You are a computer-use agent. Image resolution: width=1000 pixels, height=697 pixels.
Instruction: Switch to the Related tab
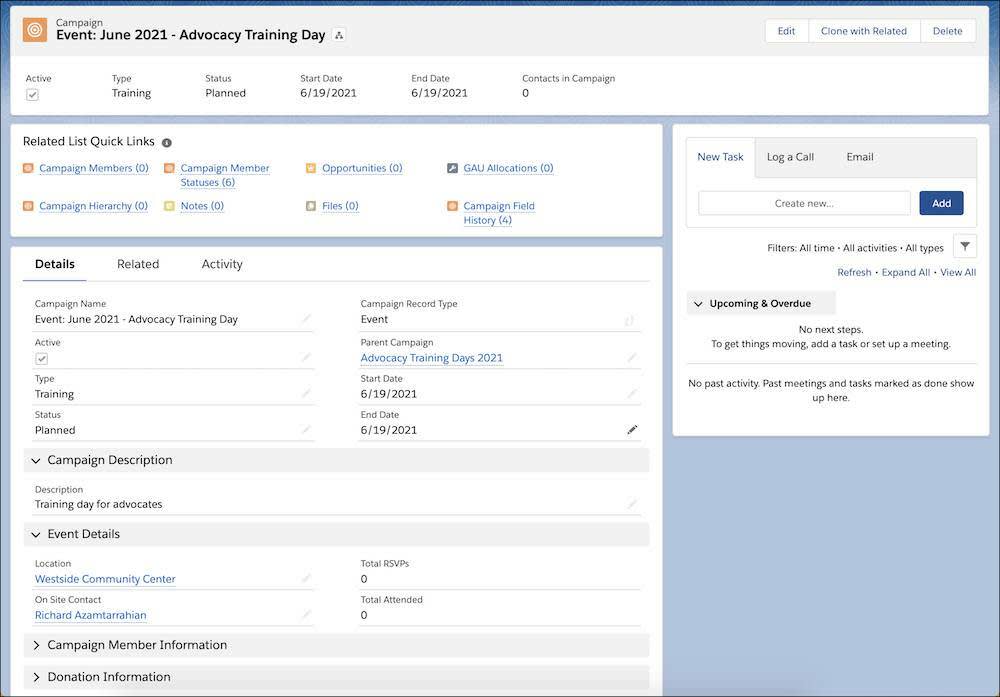[x=138, y=263]
